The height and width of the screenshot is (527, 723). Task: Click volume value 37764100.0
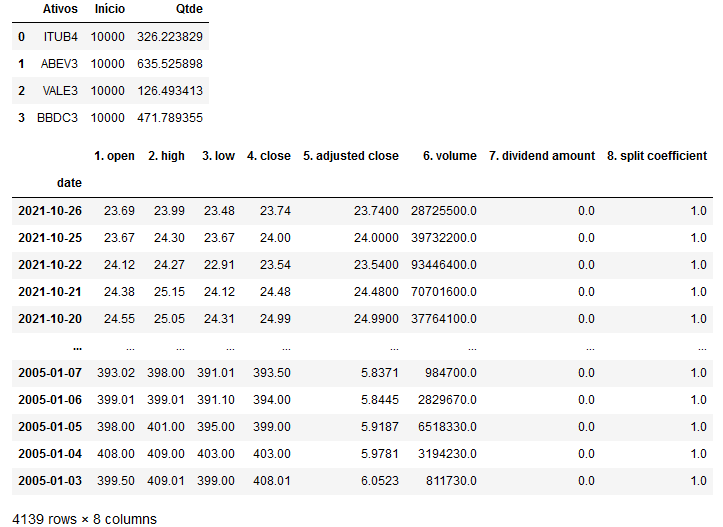(x=444, y=319)
